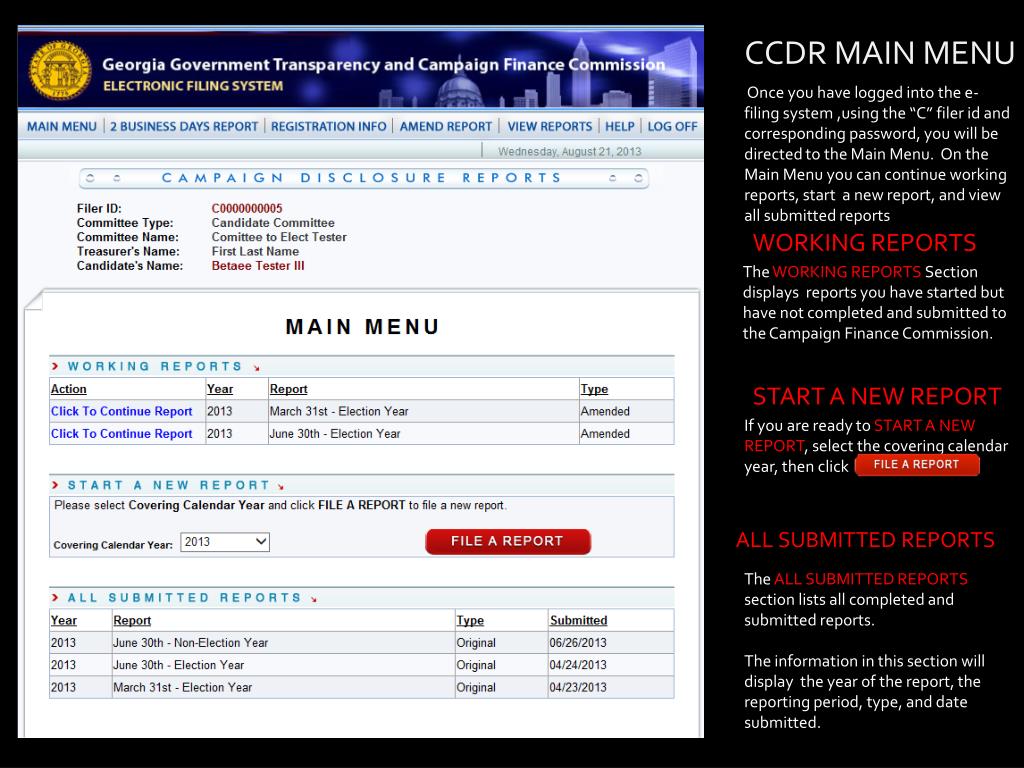
Task: Open the MAIN MENU navigation item
Action: 61,127
